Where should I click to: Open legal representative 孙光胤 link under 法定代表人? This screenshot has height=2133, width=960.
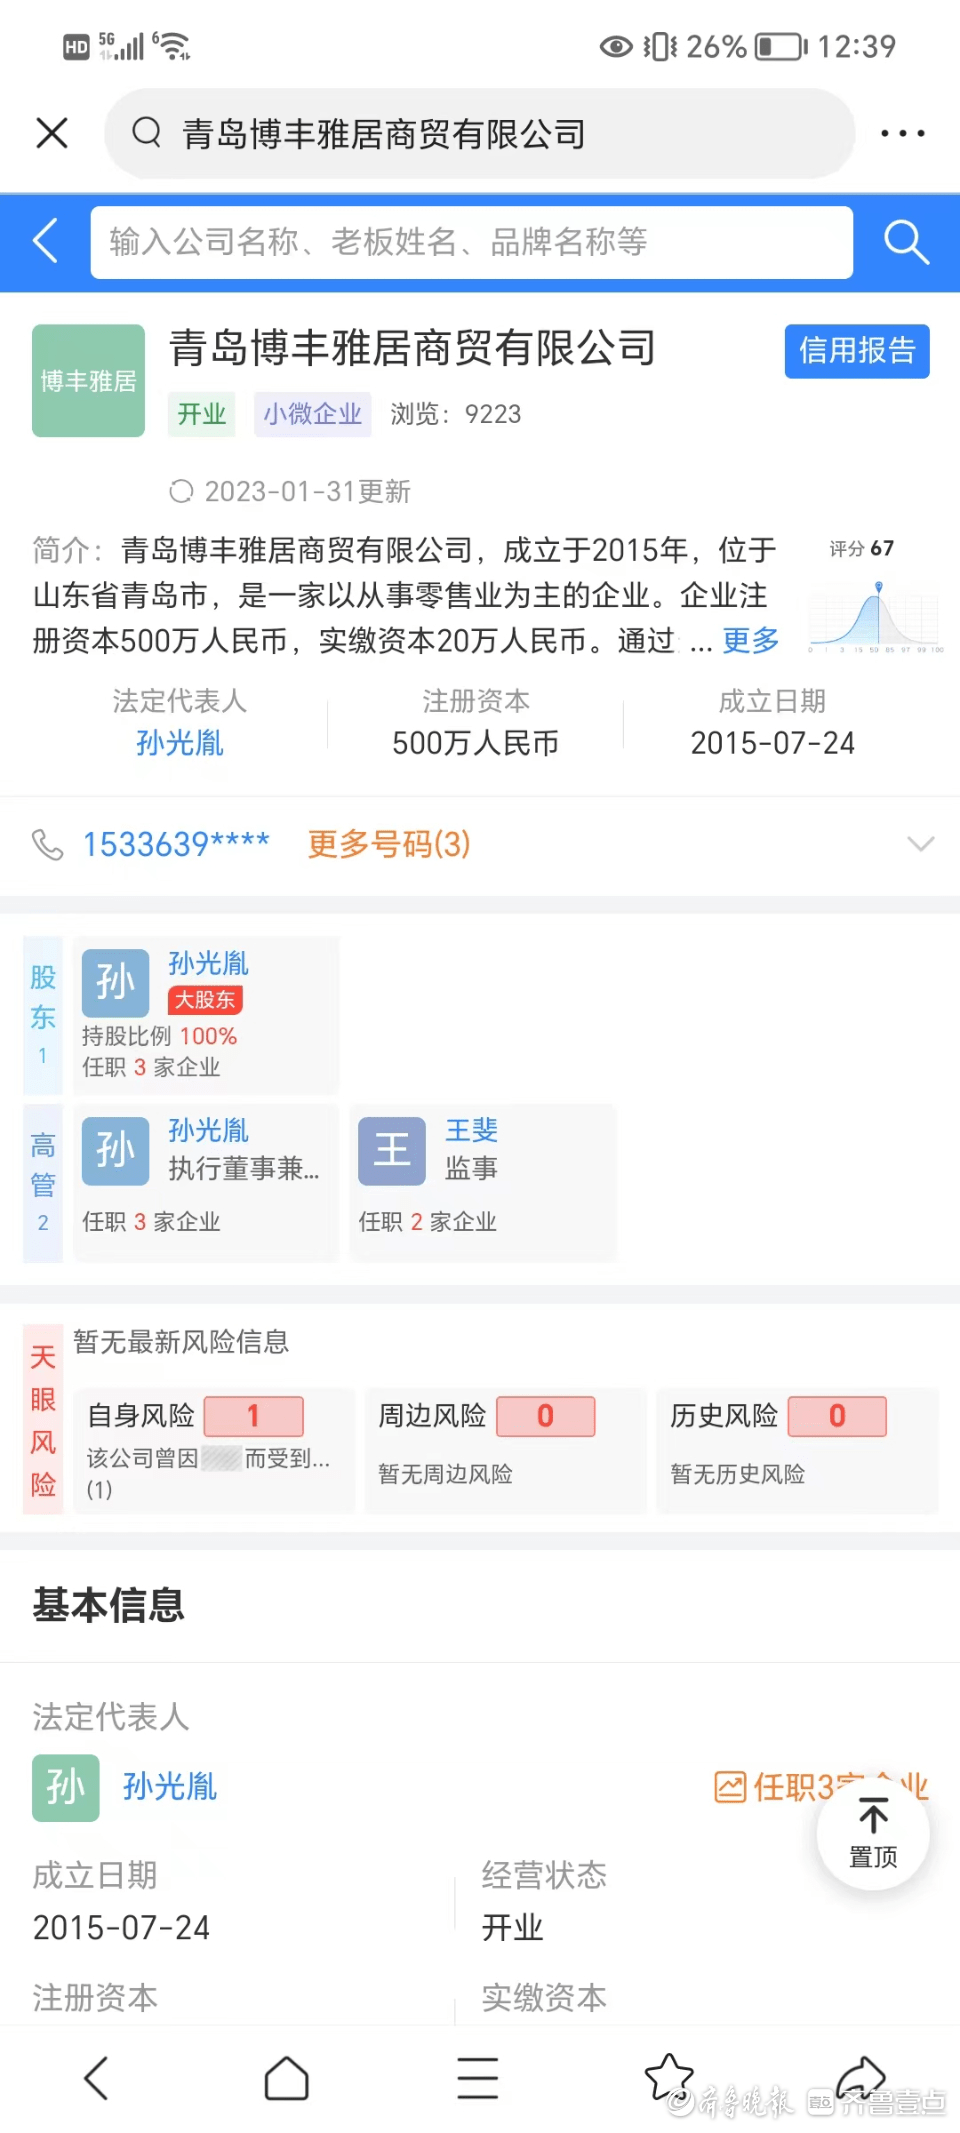pos(180,743)
